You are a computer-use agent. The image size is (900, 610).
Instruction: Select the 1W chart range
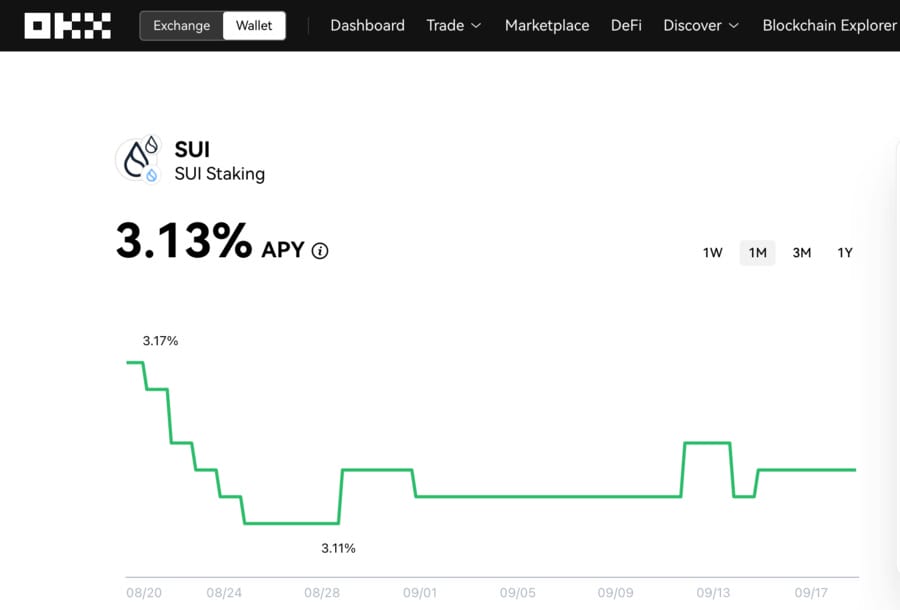click(712, 252)
